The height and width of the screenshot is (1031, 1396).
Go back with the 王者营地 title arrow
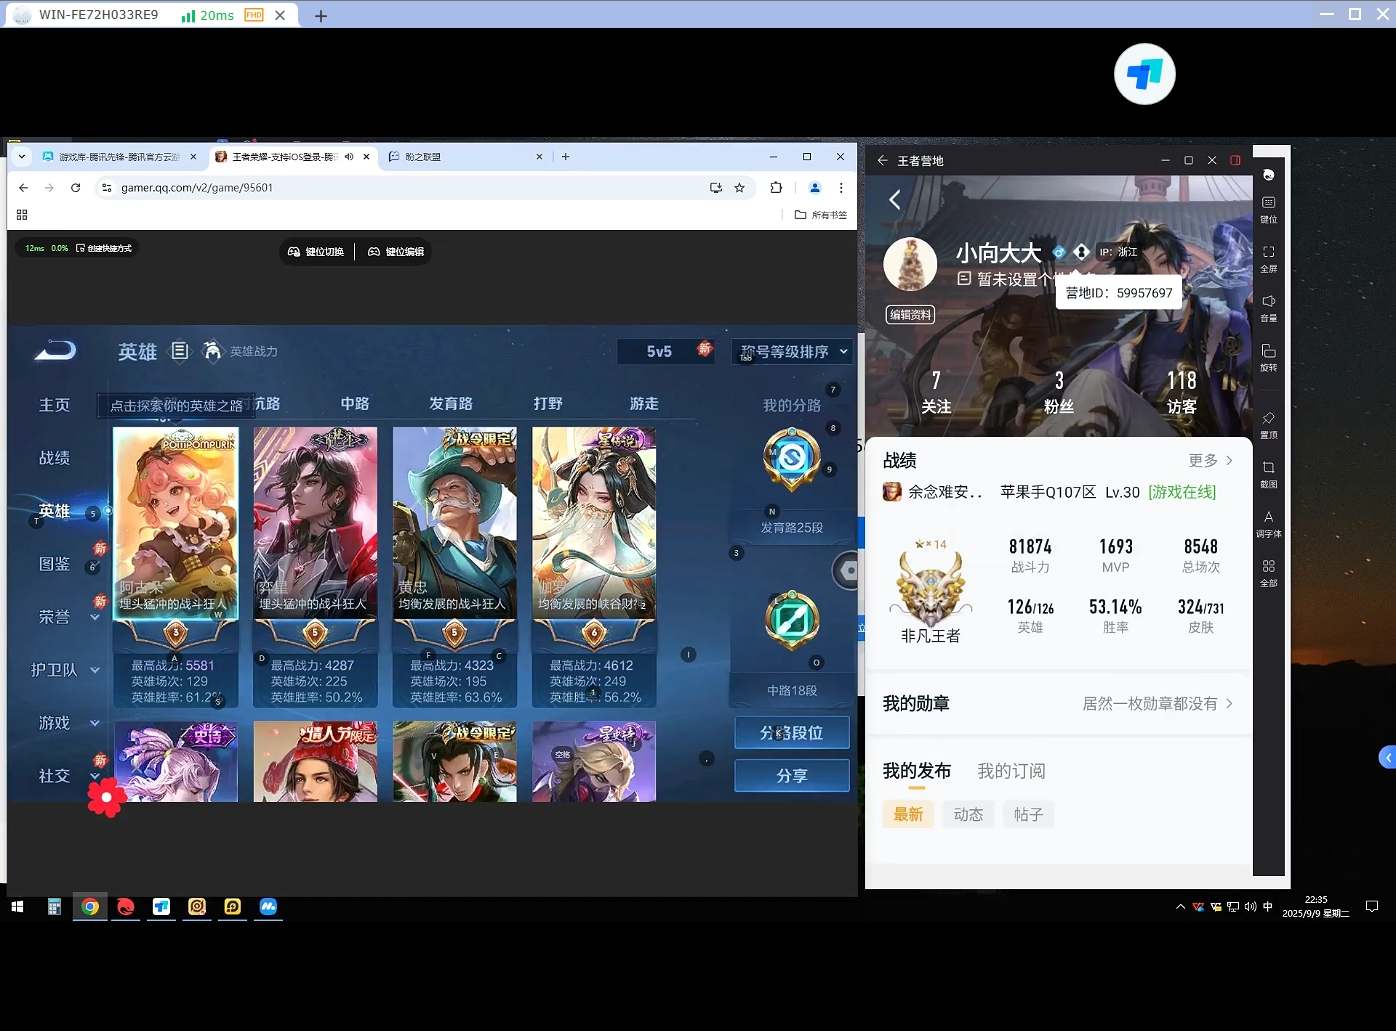coord(882,160)
